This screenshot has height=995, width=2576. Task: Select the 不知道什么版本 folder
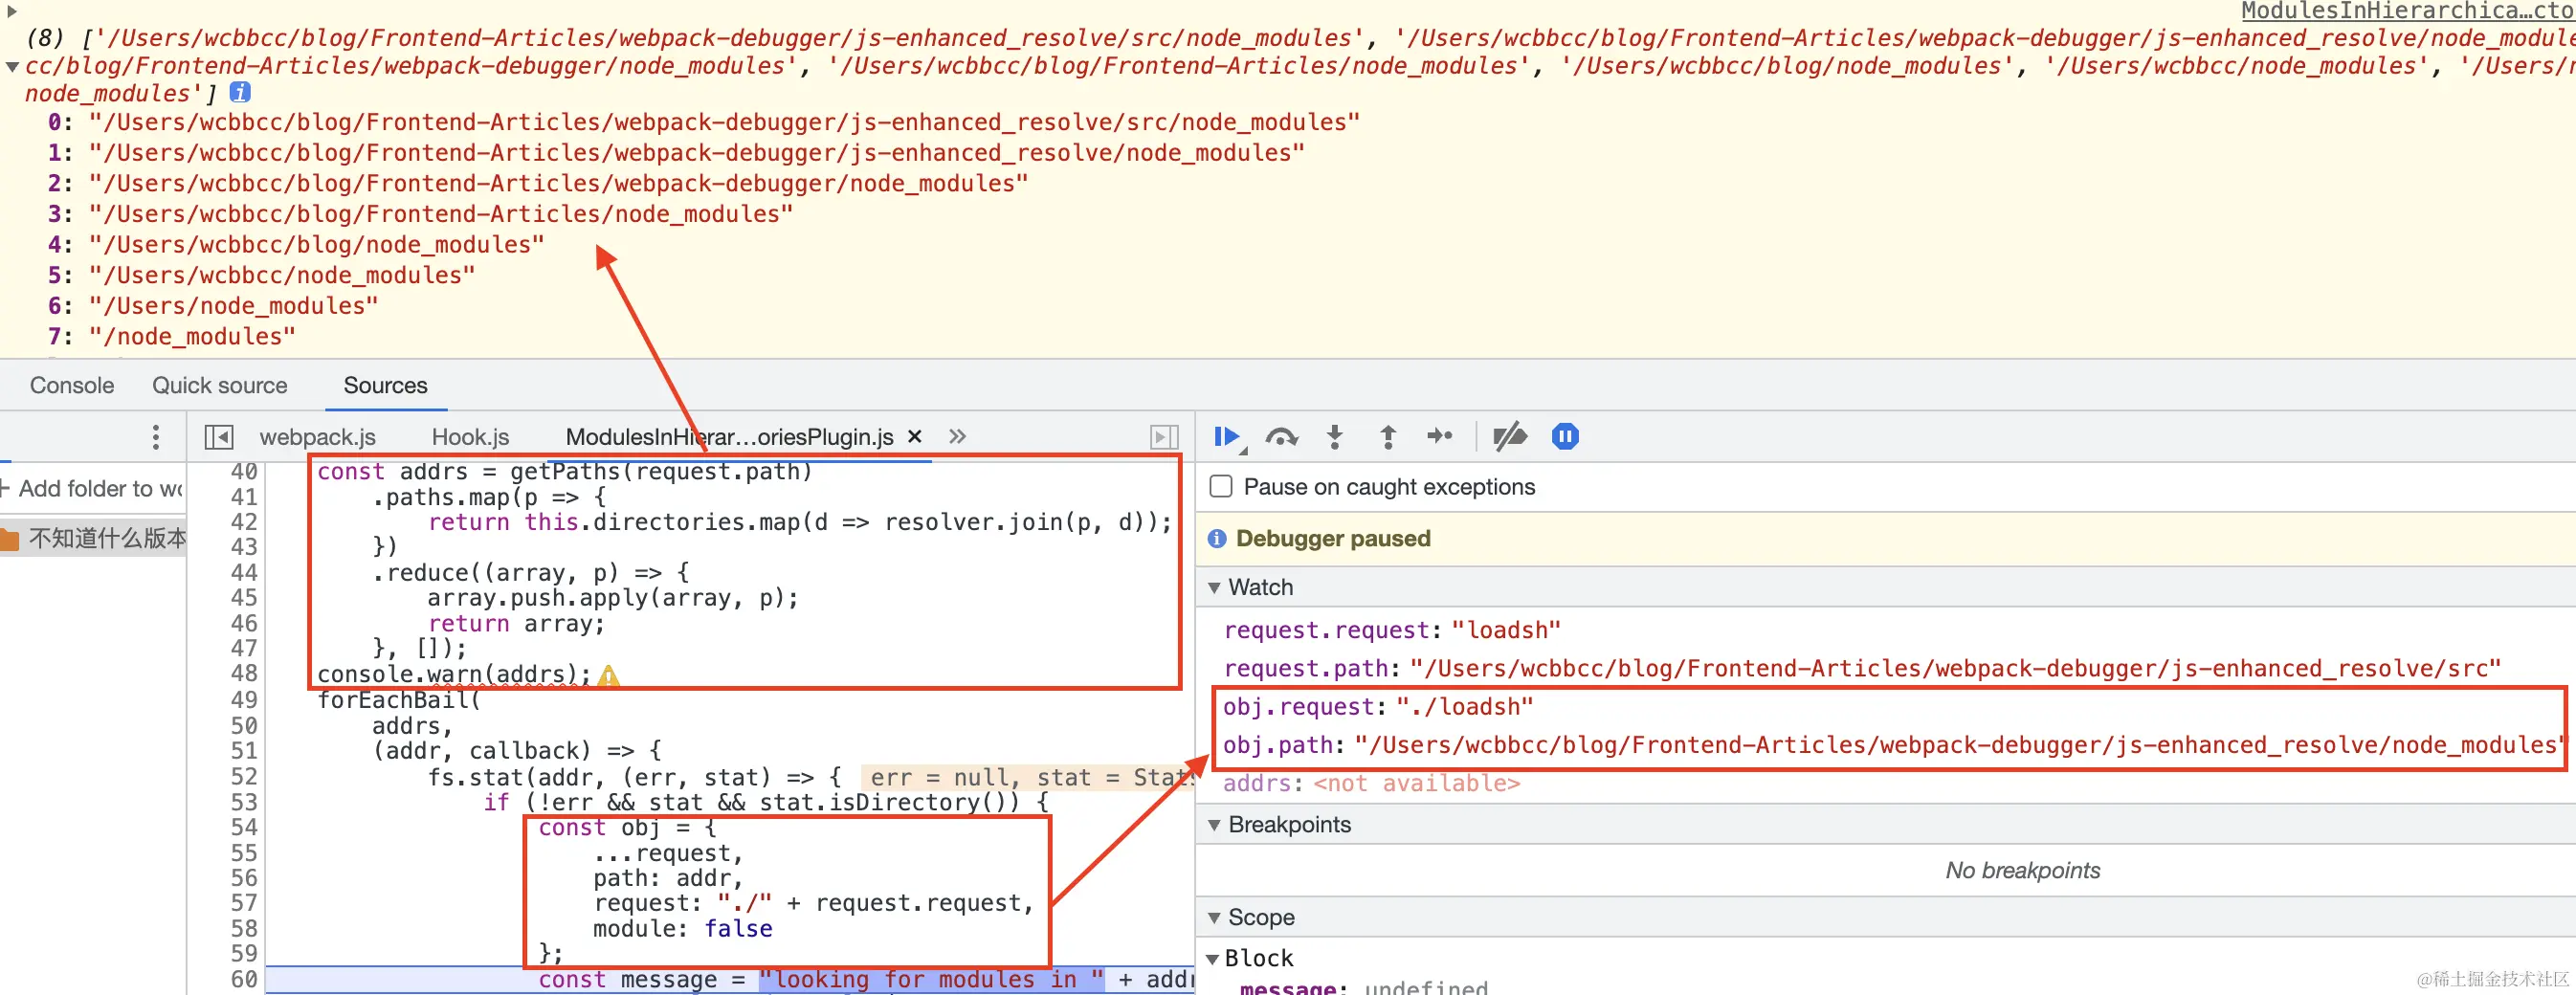pyautogui.click(x=93, y=539)
